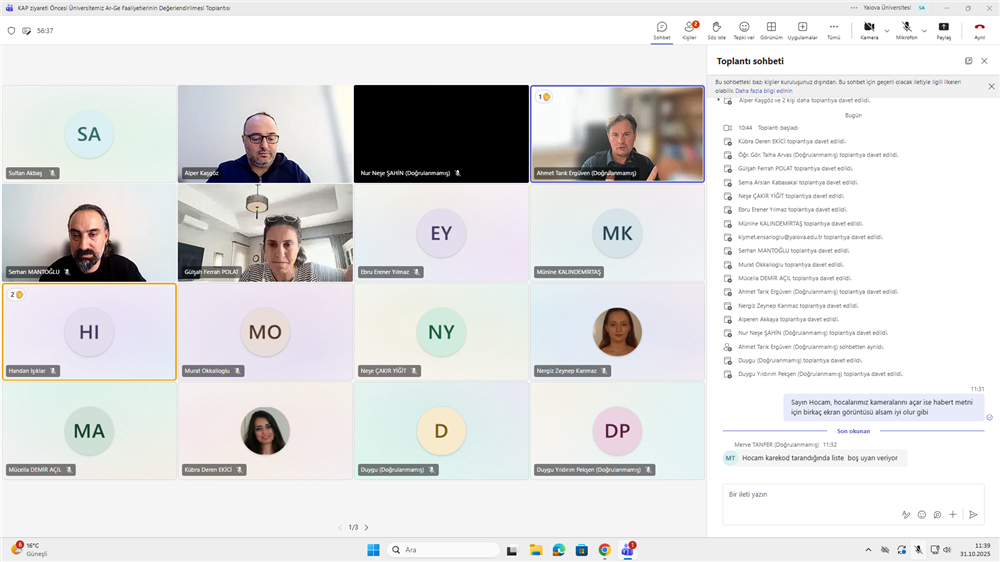1000x562 pixels.
Task: Open emoji picker in message box
Action: 921,514
